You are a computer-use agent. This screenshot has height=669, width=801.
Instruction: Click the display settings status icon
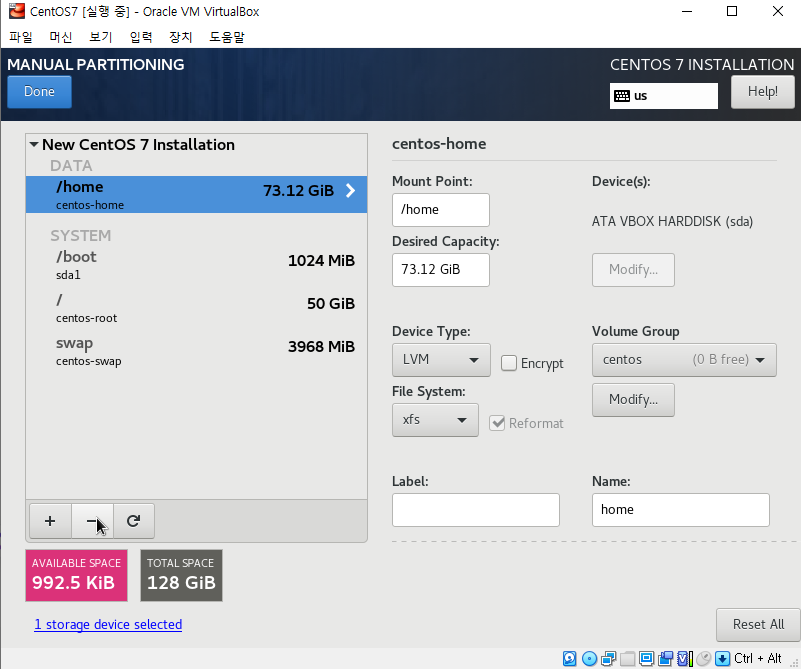647,658
